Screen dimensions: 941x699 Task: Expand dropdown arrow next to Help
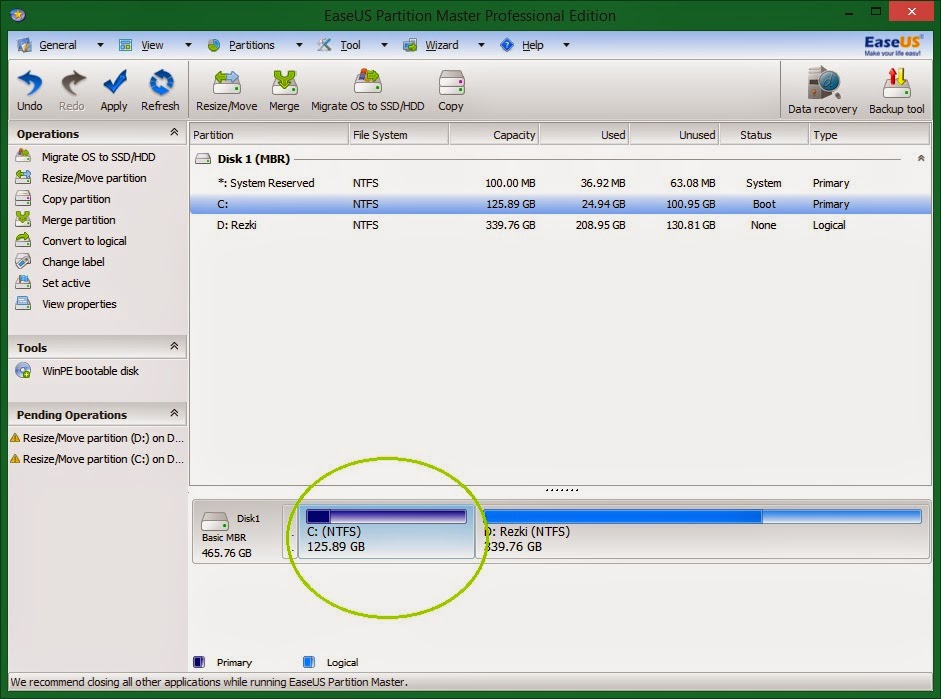566,45
